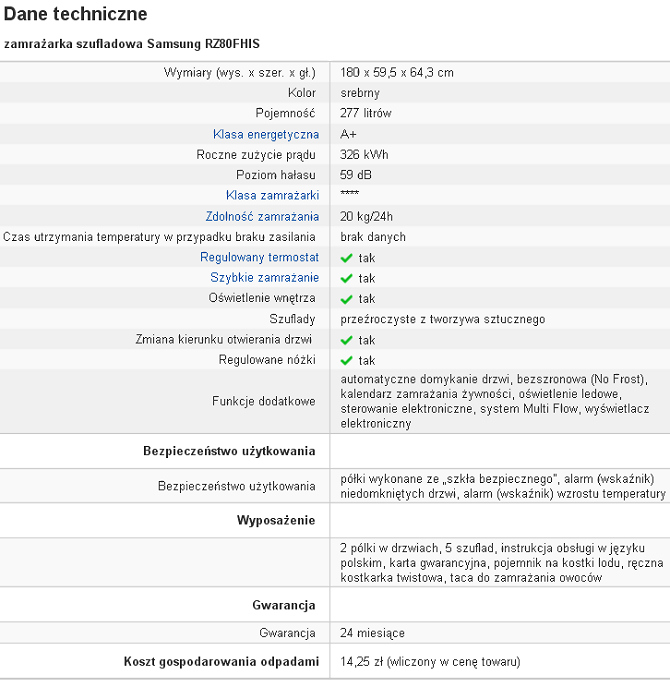Open the Klasa zamrażarki link
Screen dimensions: 670x687
click(272, 195)
